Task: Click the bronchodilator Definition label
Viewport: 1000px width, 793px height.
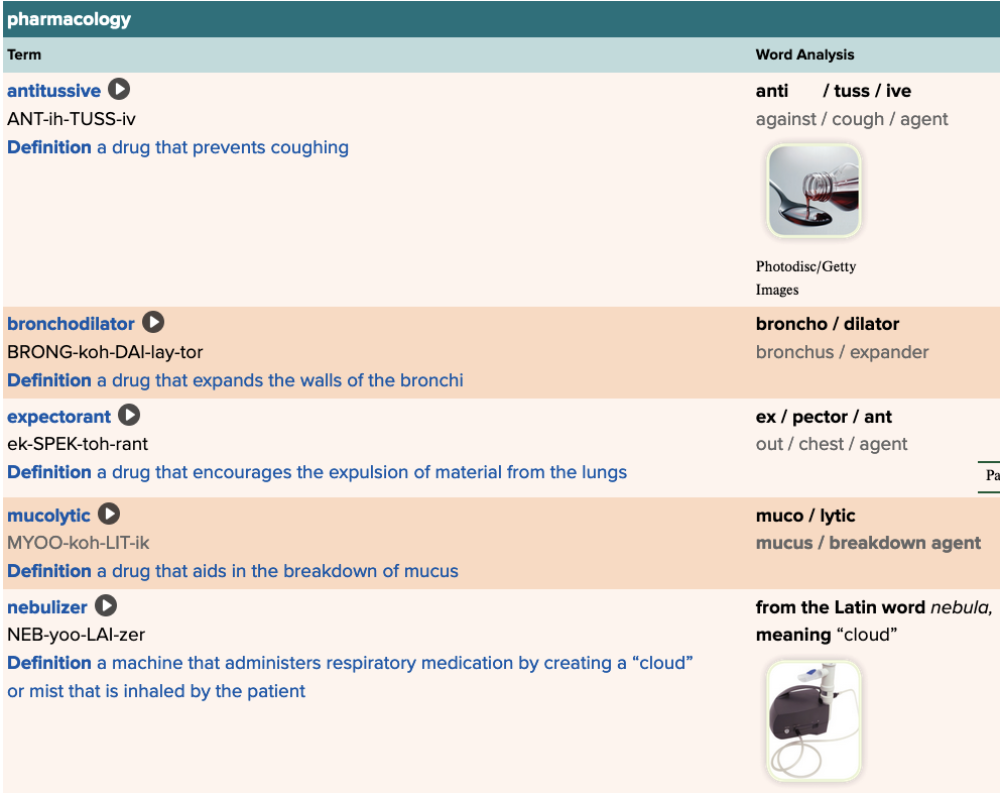Action: [x=49, y=380]
